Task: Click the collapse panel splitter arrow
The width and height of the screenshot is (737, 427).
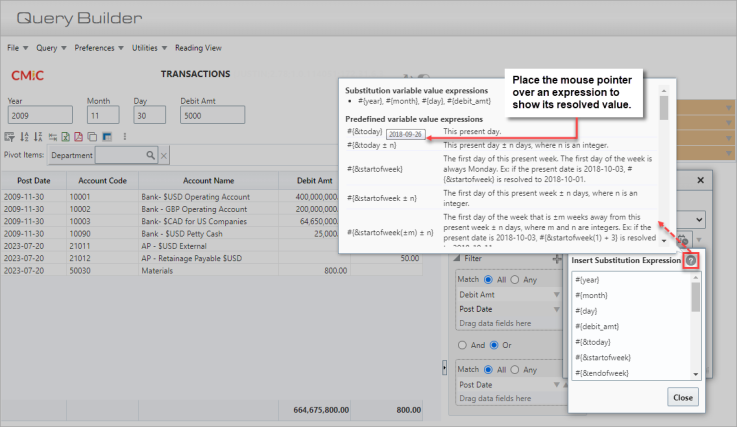Action: pos(444,367)
